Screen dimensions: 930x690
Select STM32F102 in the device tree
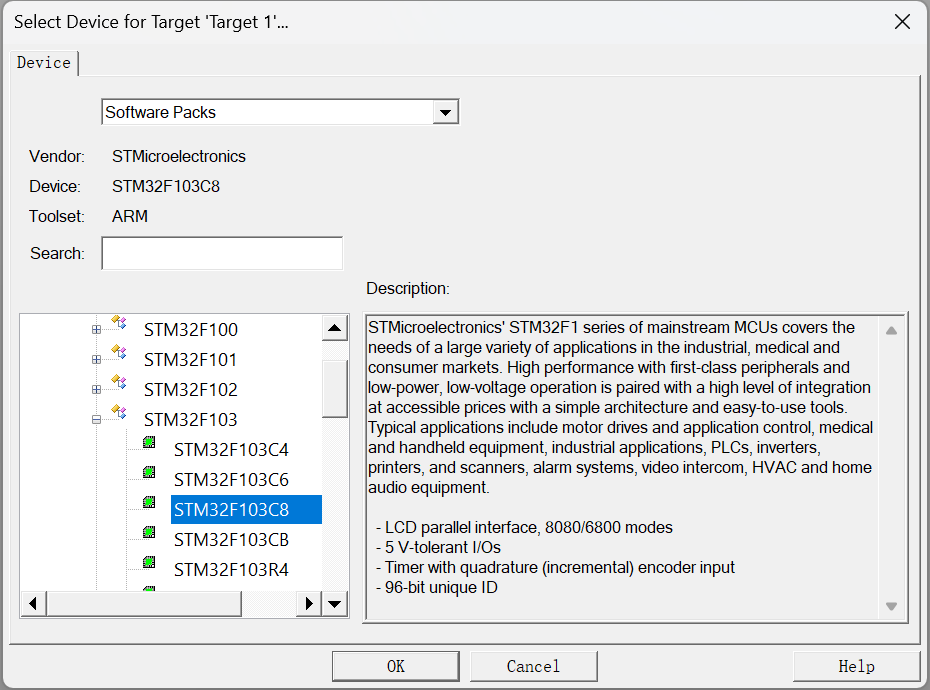(x=190, y=390)
